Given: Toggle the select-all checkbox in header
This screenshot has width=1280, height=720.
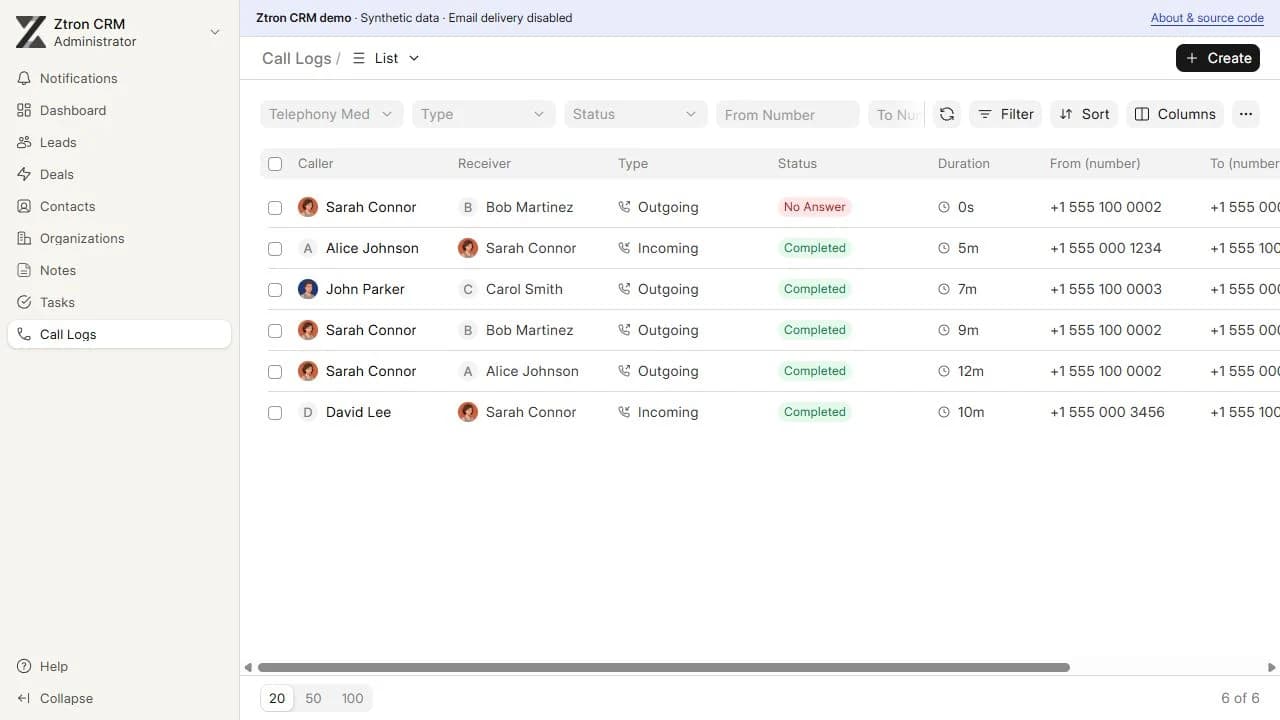Looking at the screenshot, I should tap(275, 164).
